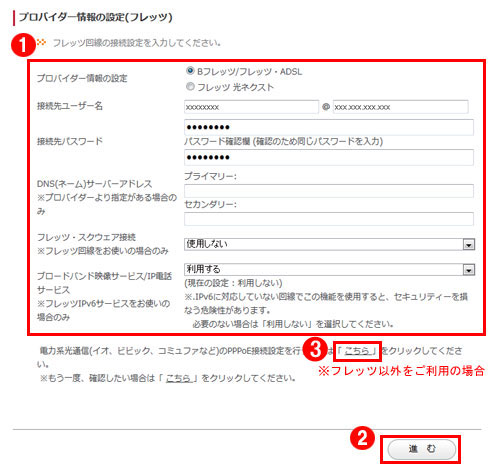This screenshot has width=500, height=466.
Task: Click the red circled number 3 marker
Action: pyautogui.click(x=315, y=350)
